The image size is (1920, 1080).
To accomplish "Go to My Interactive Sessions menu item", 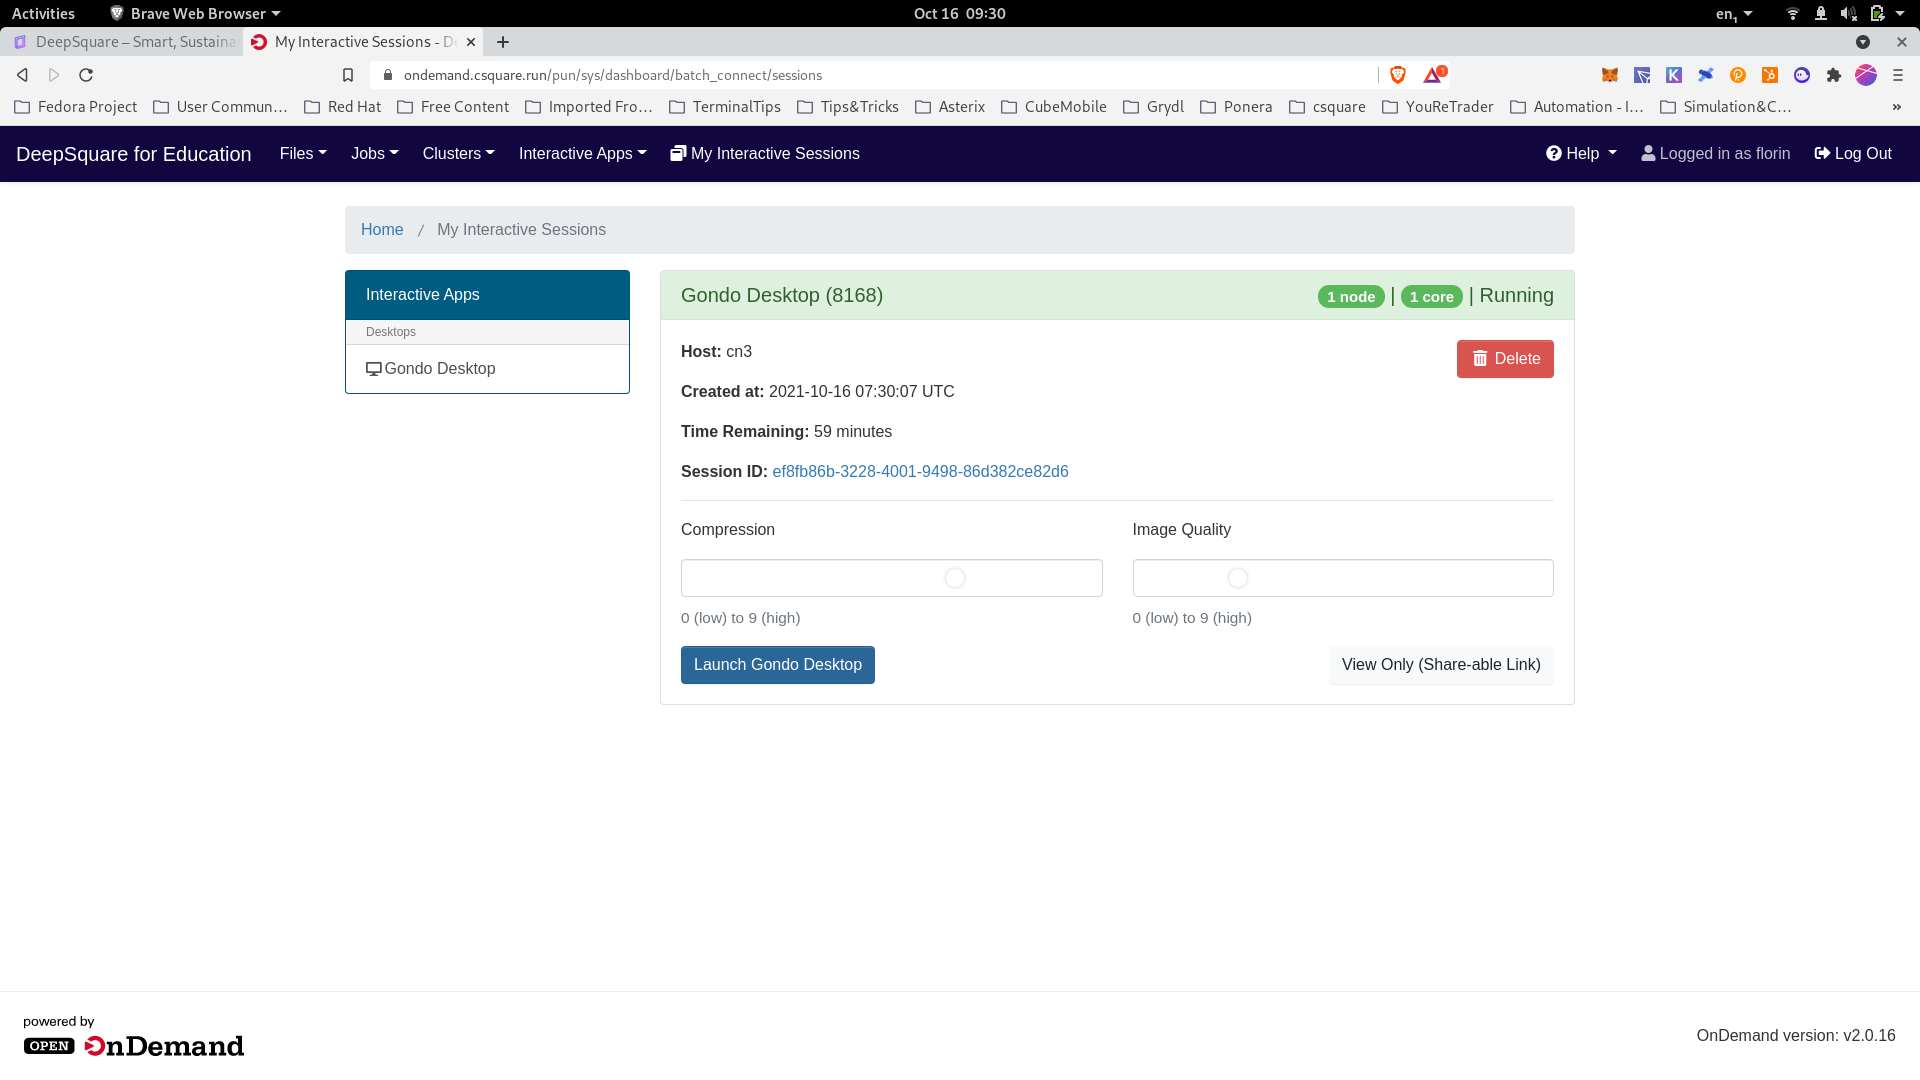I will (x=765, y=153).
